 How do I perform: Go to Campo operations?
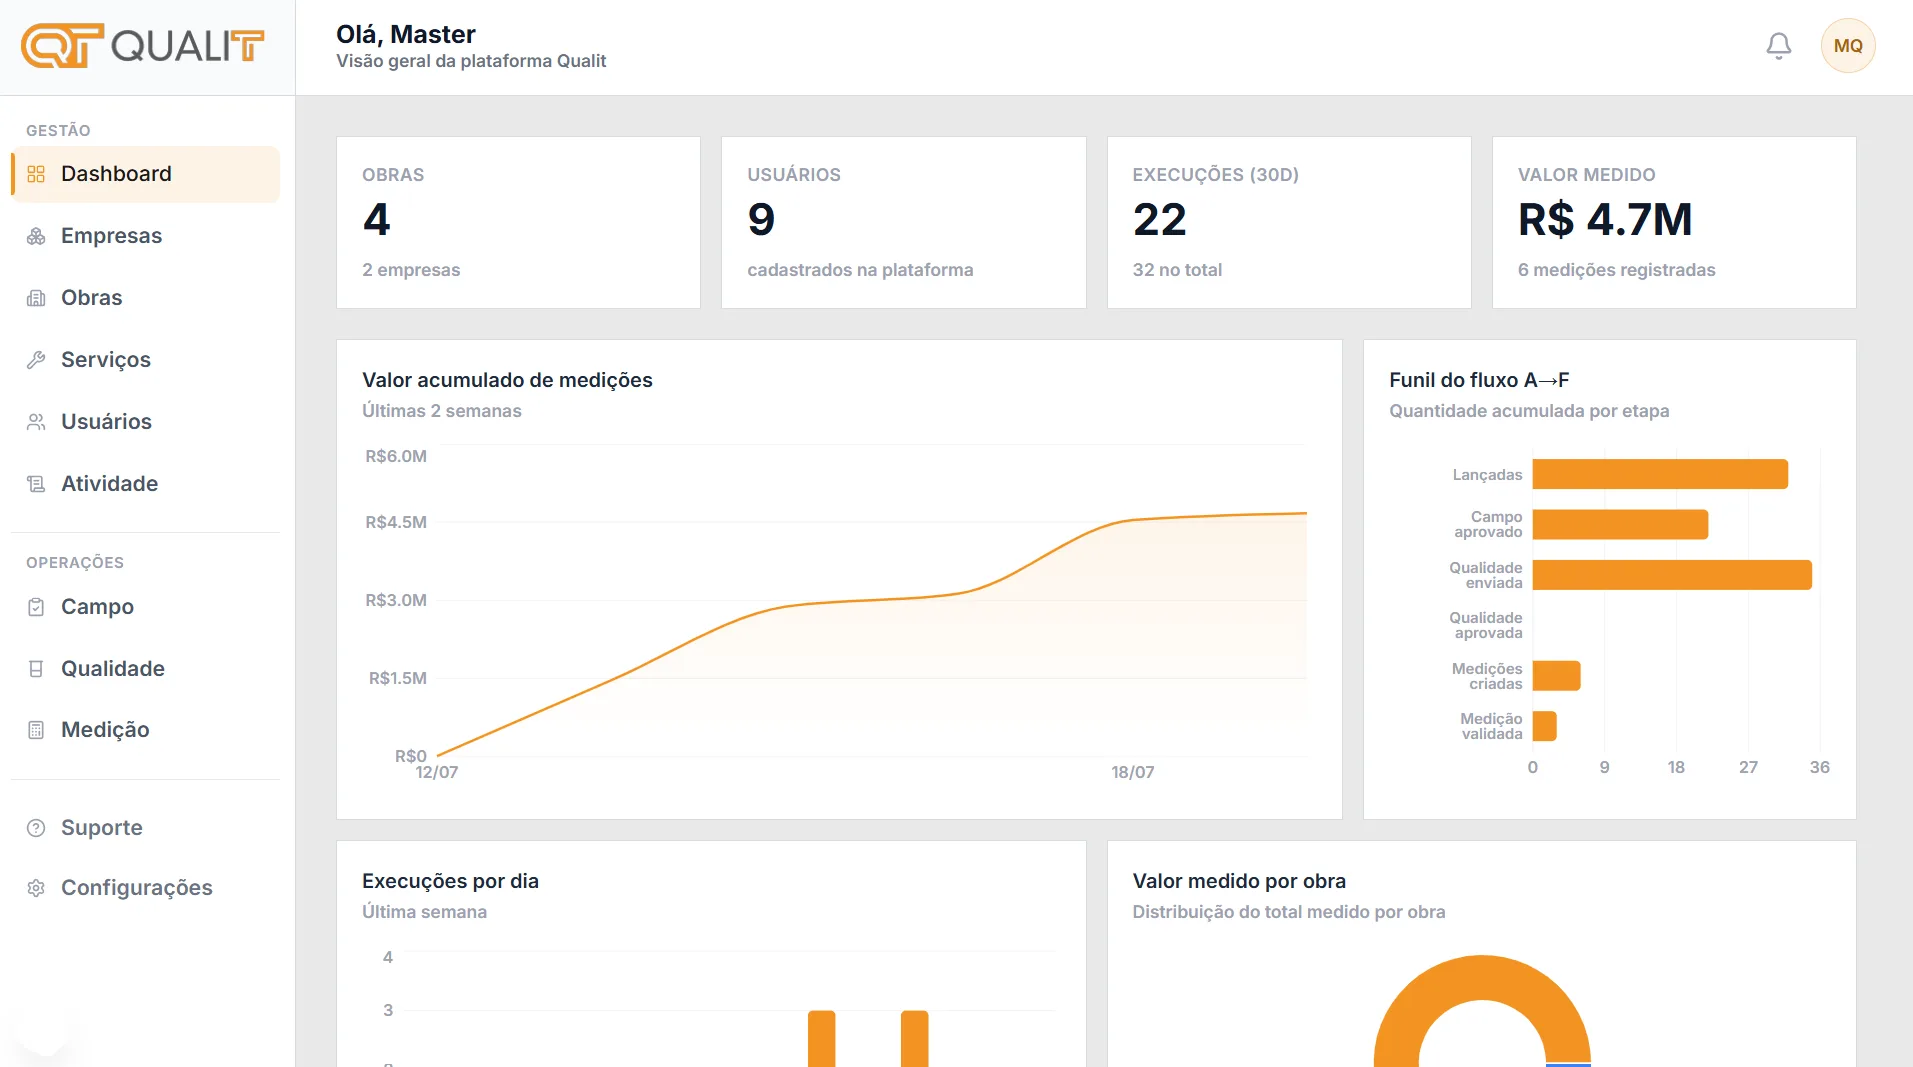(145, 607)
